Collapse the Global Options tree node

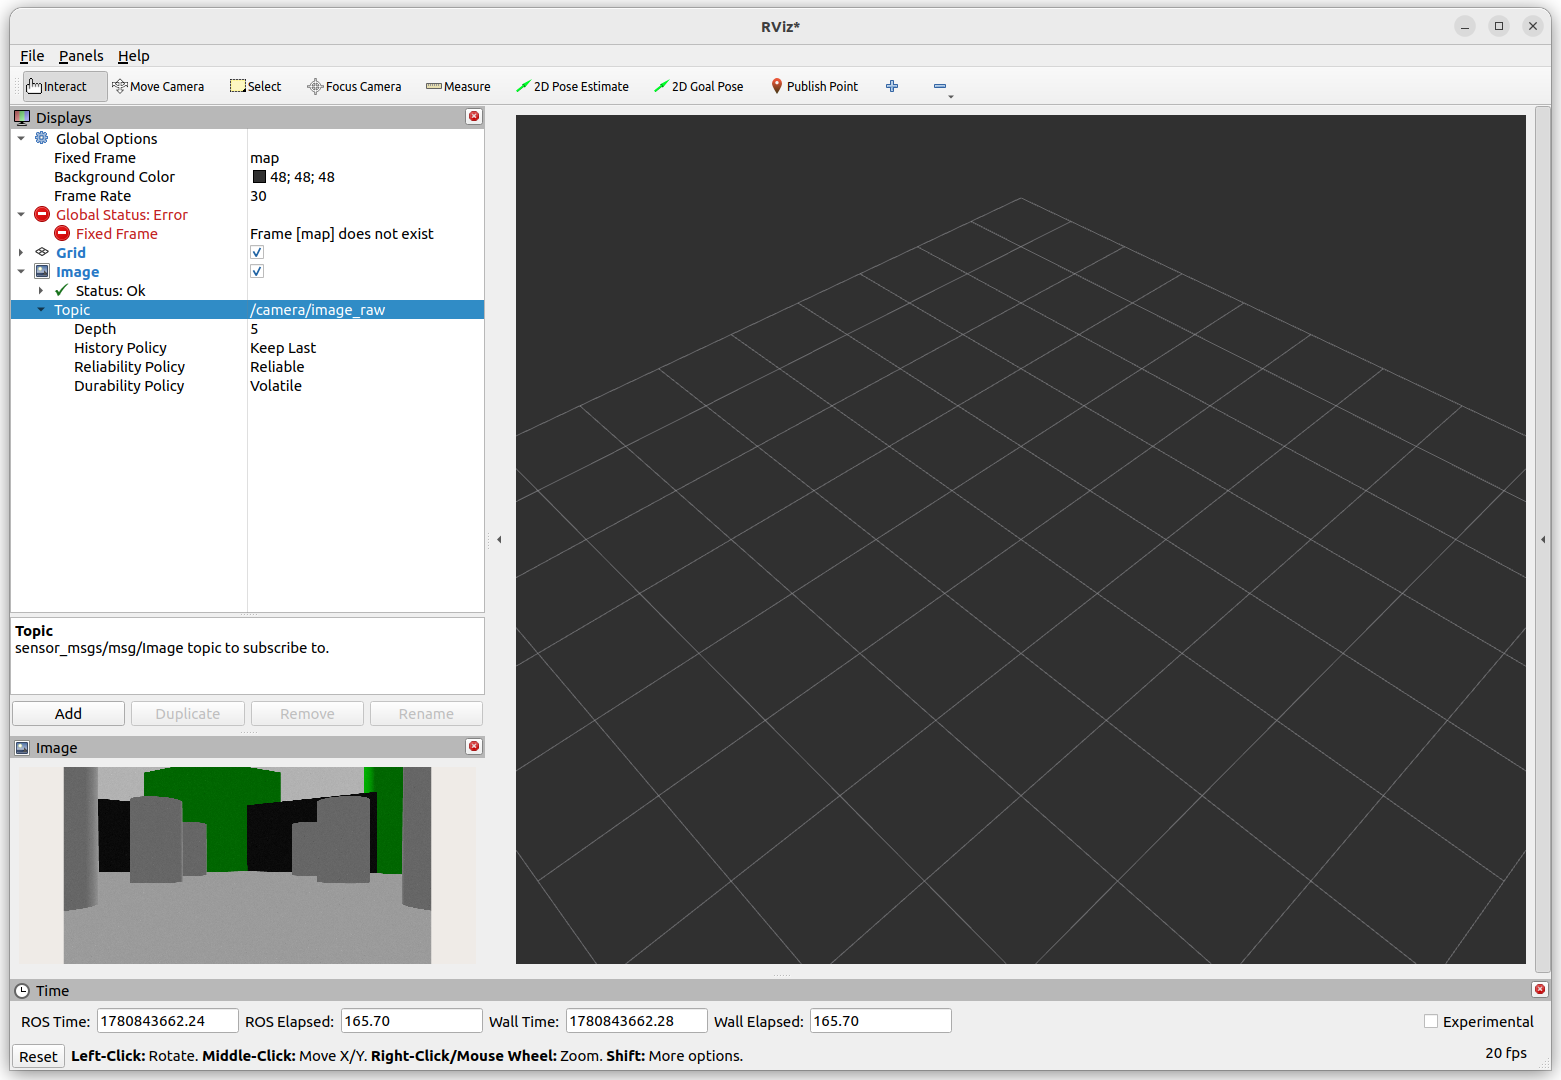click(x=21, y=138)
